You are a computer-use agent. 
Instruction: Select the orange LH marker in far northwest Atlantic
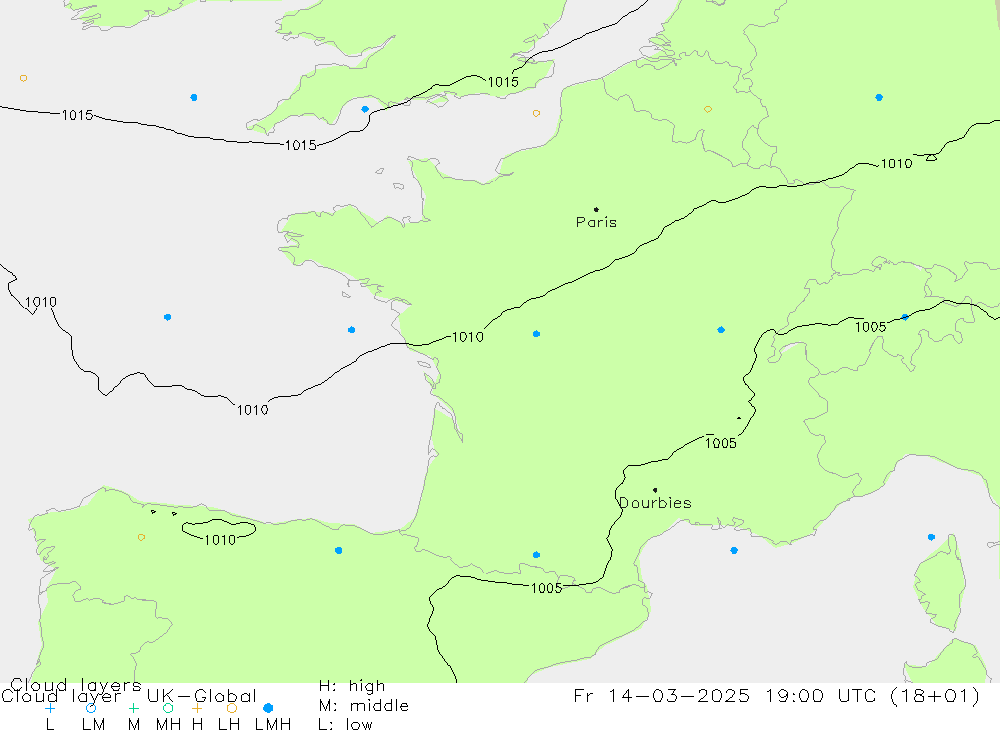(24, 78)
